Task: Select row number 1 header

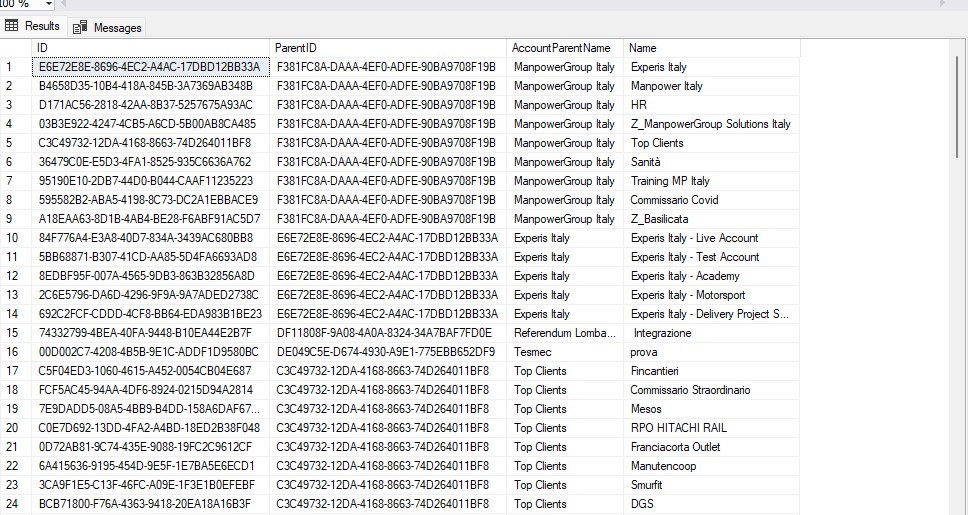Action: pyautogui.click(x=15, y=67)
